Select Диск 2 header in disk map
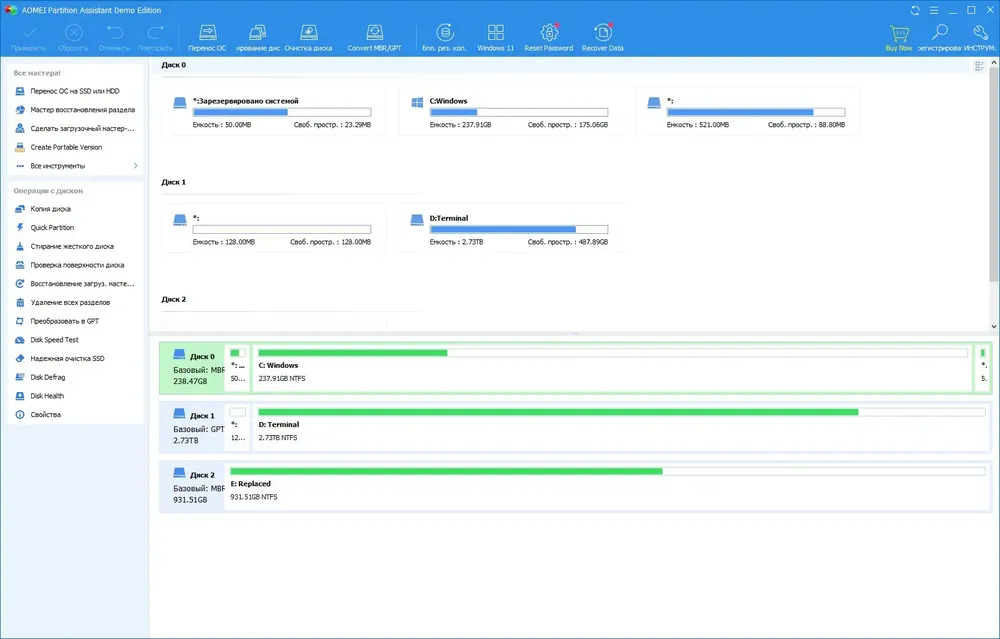 (x=193, y=487)
